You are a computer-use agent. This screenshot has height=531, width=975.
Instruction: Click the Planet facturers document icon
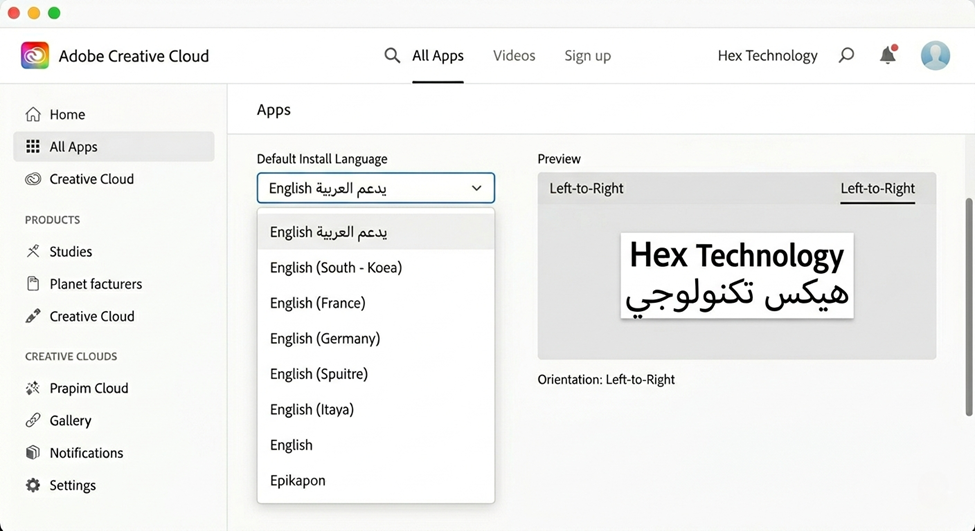tap(33, 284)
